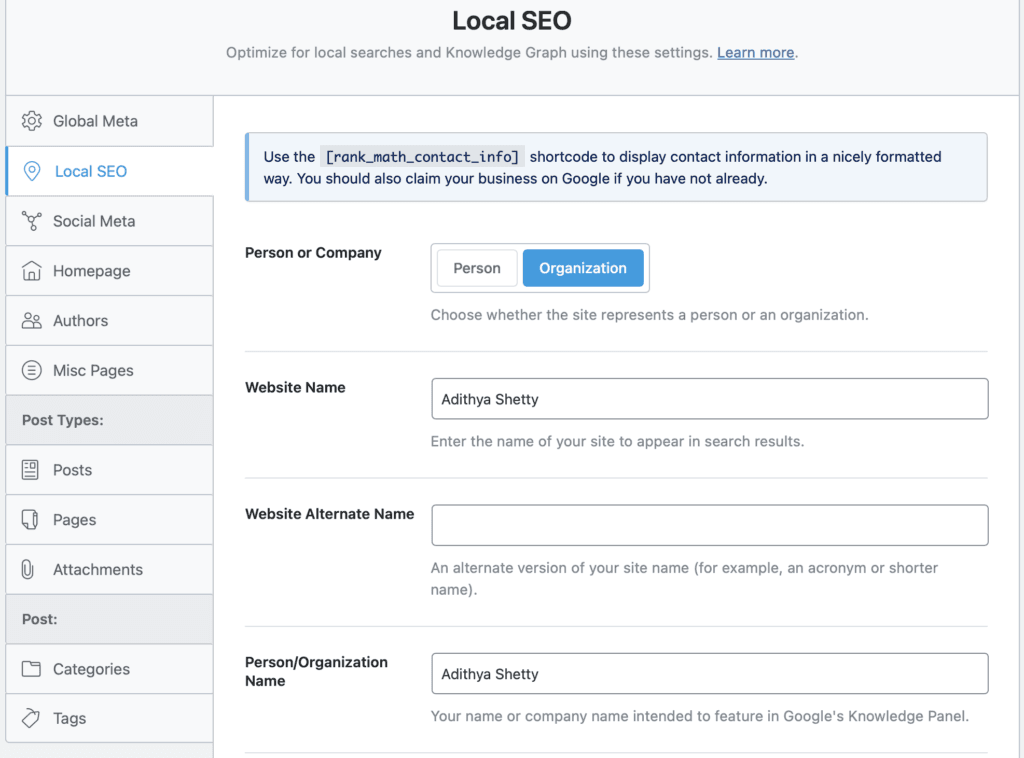The height and width of the screenshot is (758, 1024).
Task: Click the Website Alternate Name label
Action: [x=330, y=514]
